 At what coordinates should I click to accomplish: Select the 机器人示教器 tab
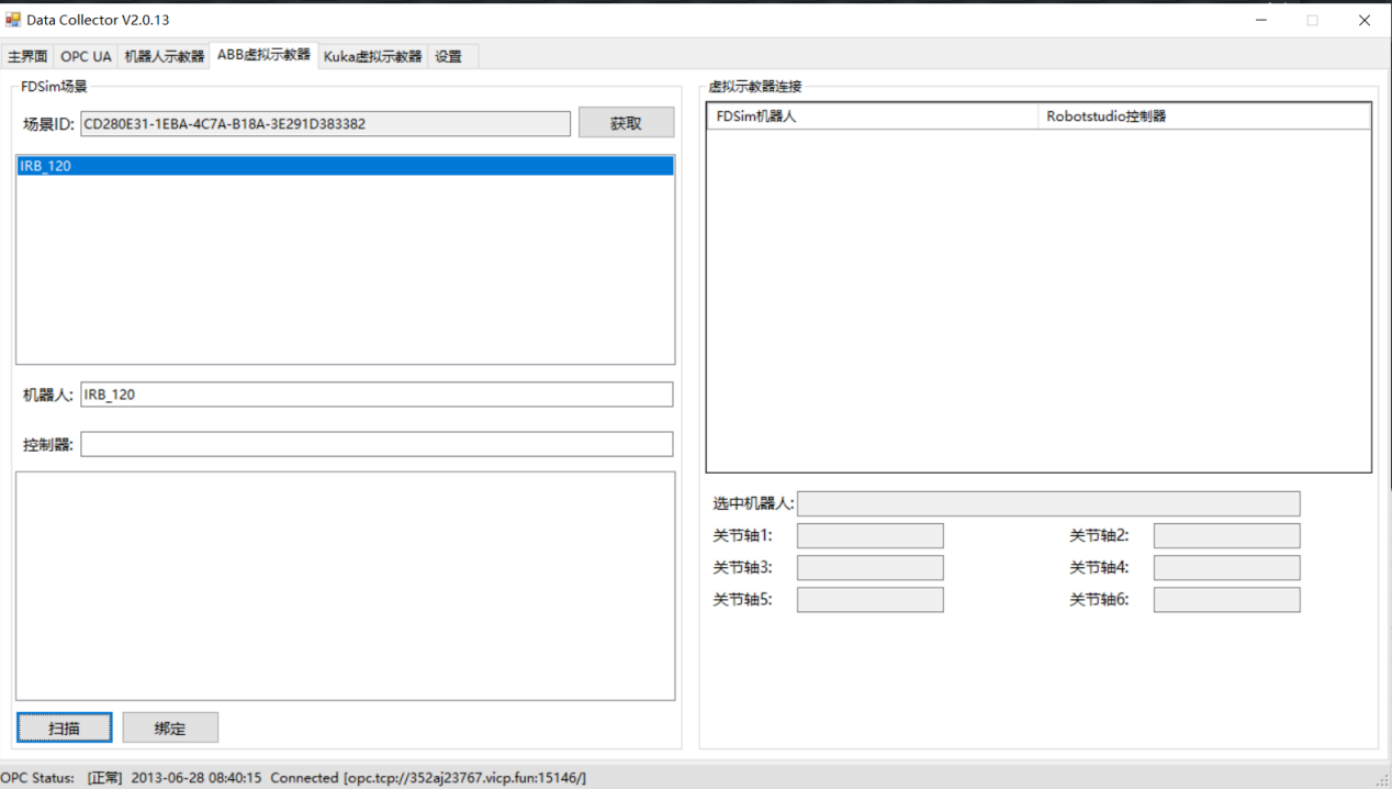[x=164, y=57]
